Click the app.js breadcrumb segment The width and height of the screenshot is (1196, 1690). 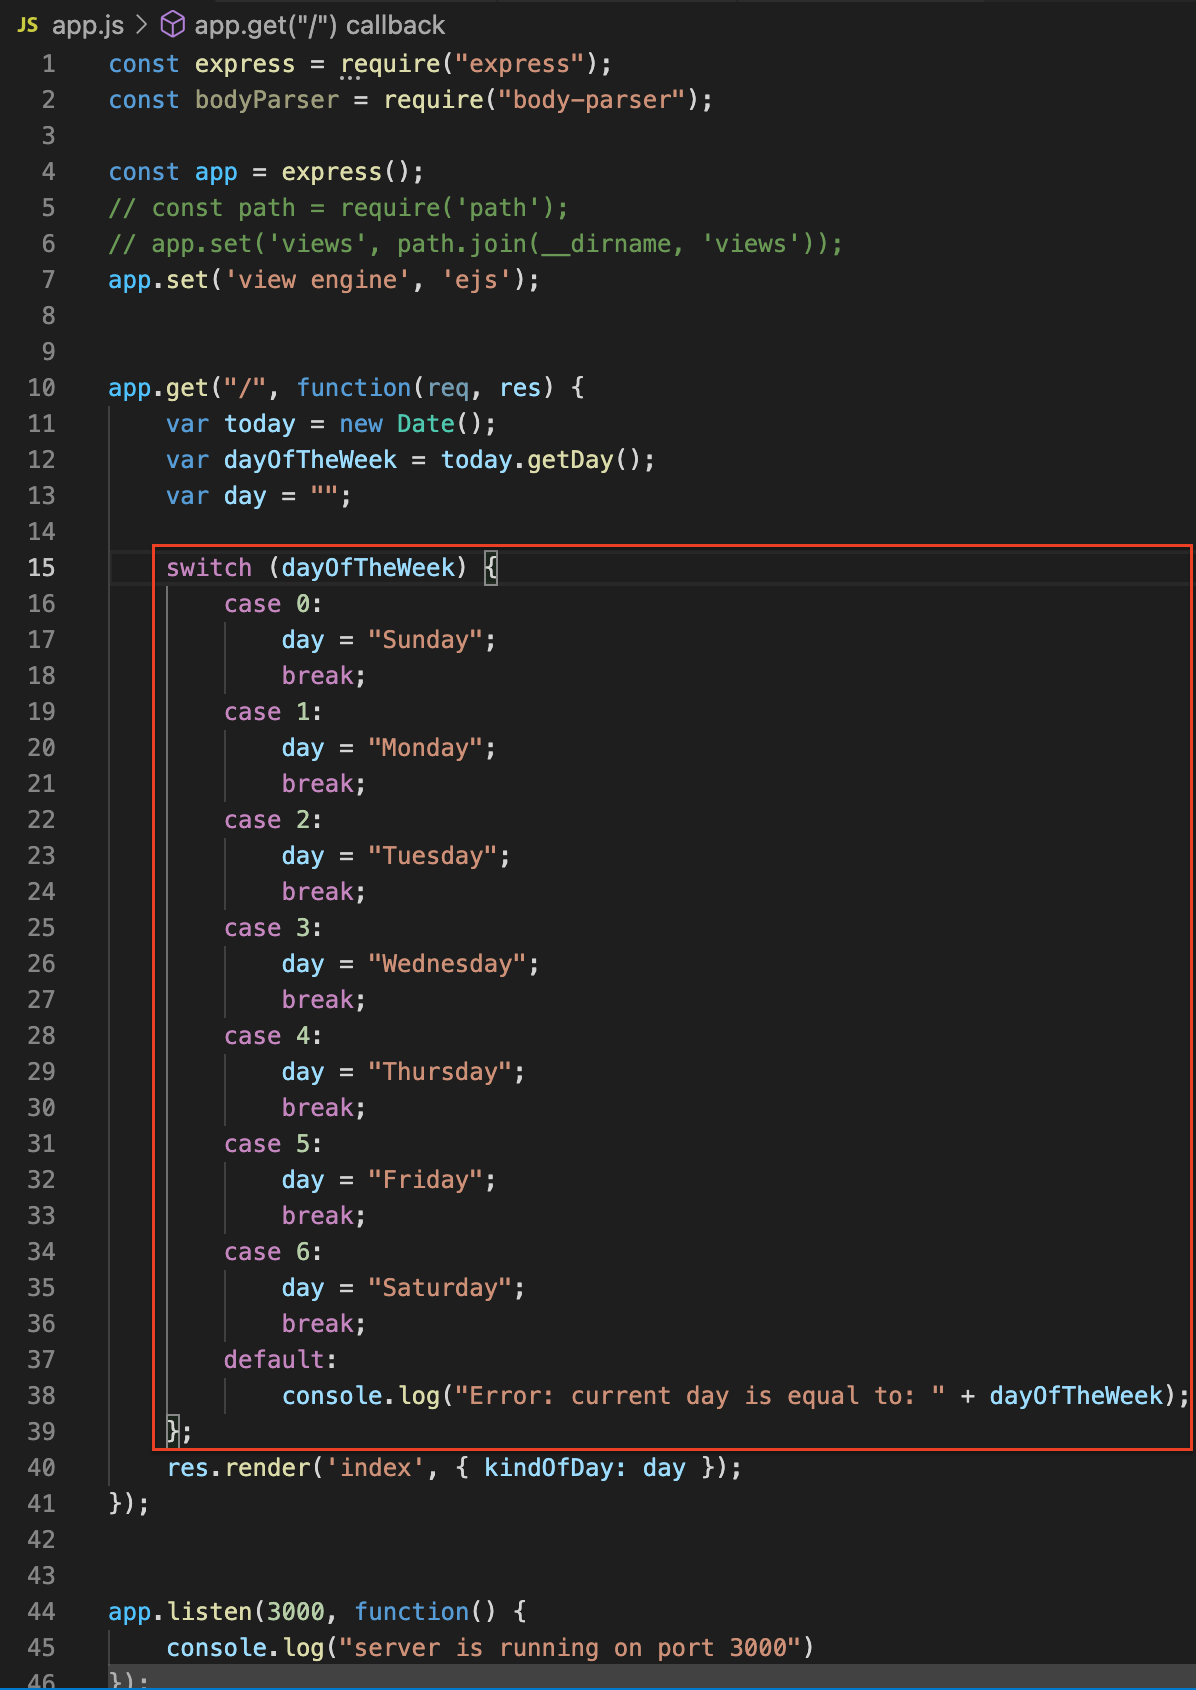click(88, 25)
